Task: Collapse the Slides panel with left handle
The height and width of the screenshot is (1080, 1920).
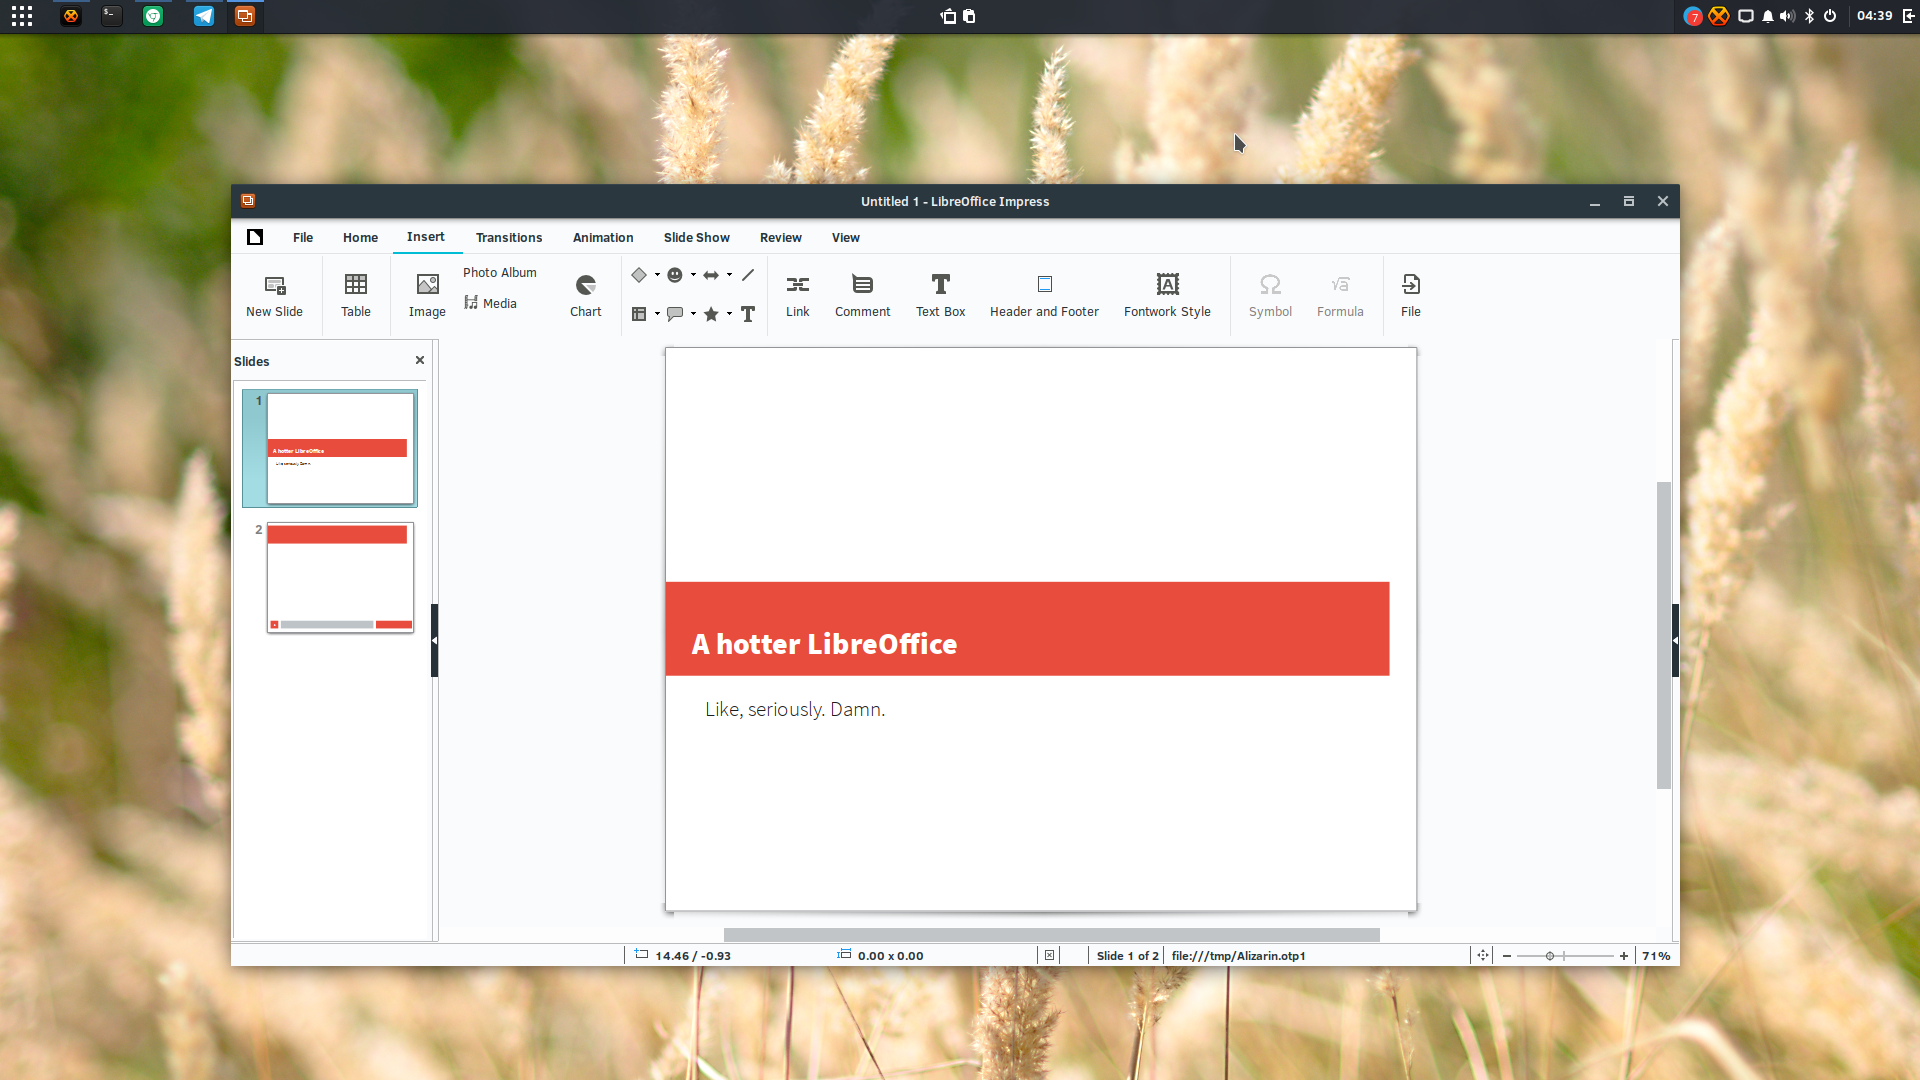Action: (434, 640)
